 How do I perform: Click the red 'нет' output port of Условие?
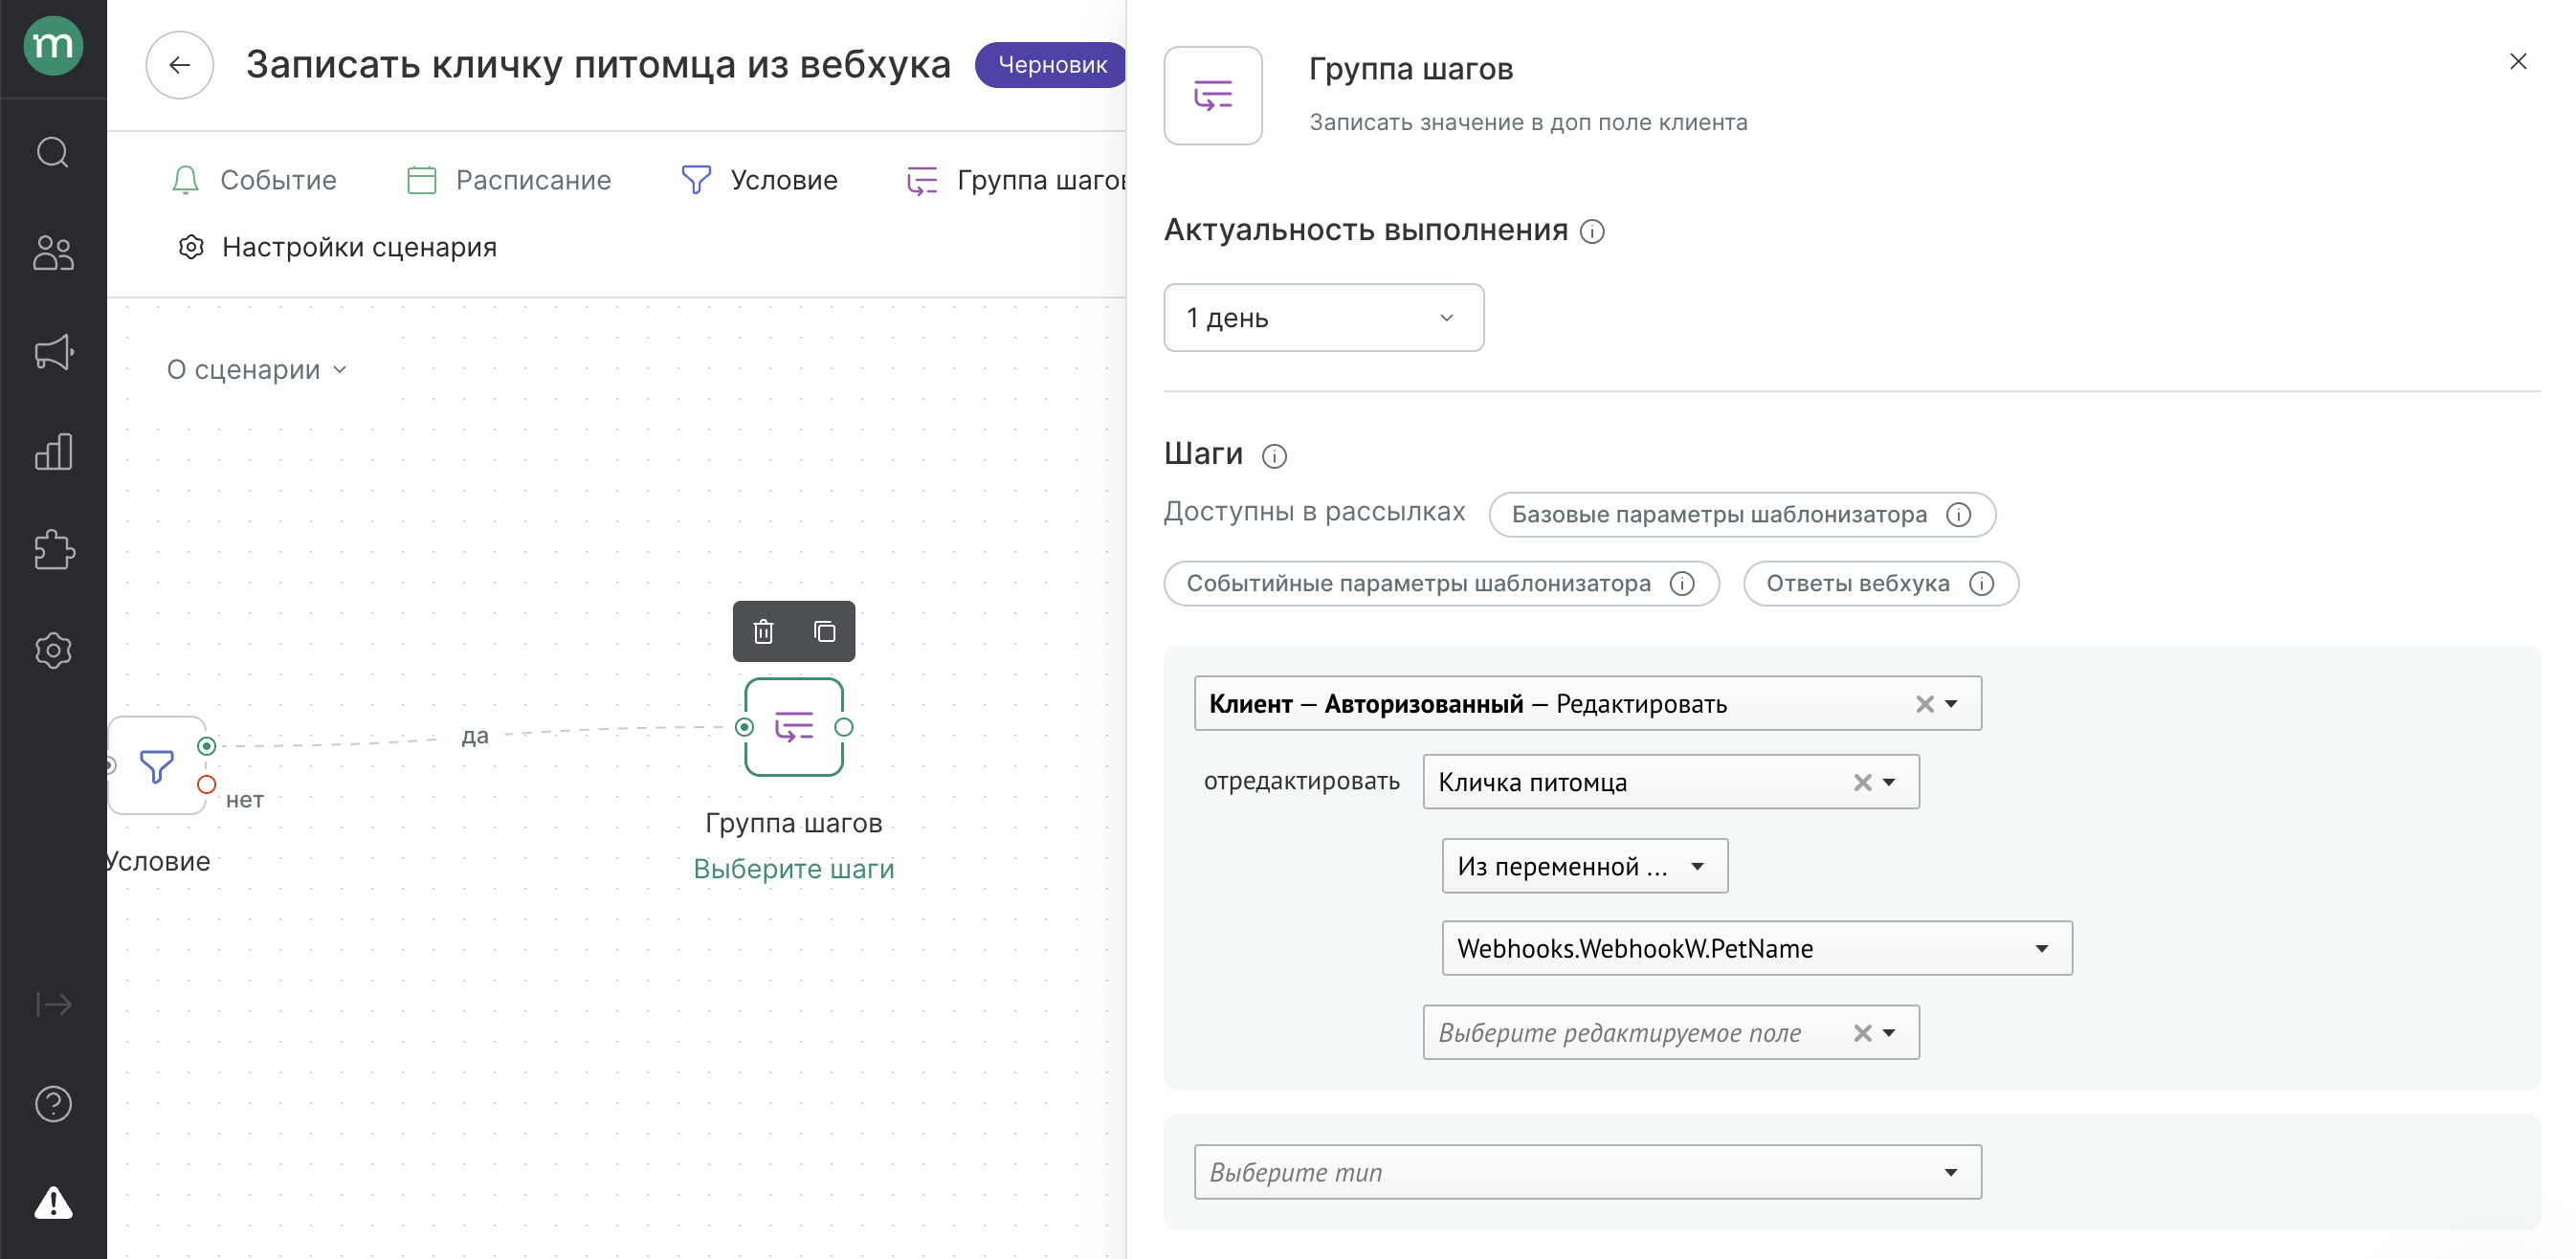[207, 785]
